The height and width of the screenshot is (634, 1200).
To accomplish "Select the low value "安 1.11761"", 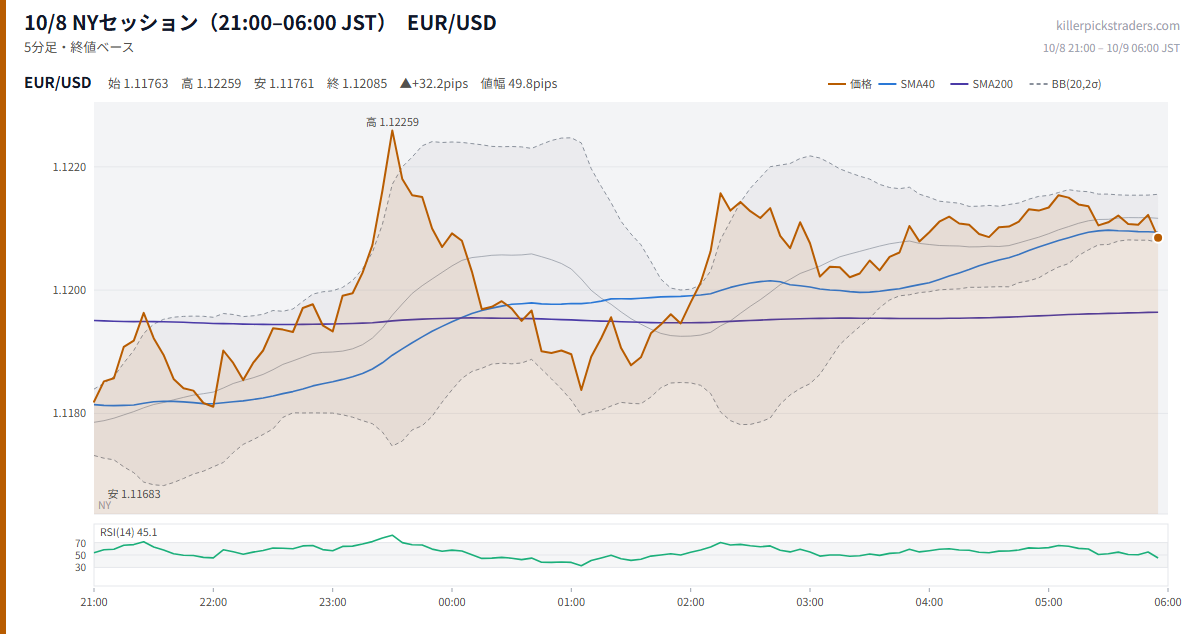I will pos(284,84).
